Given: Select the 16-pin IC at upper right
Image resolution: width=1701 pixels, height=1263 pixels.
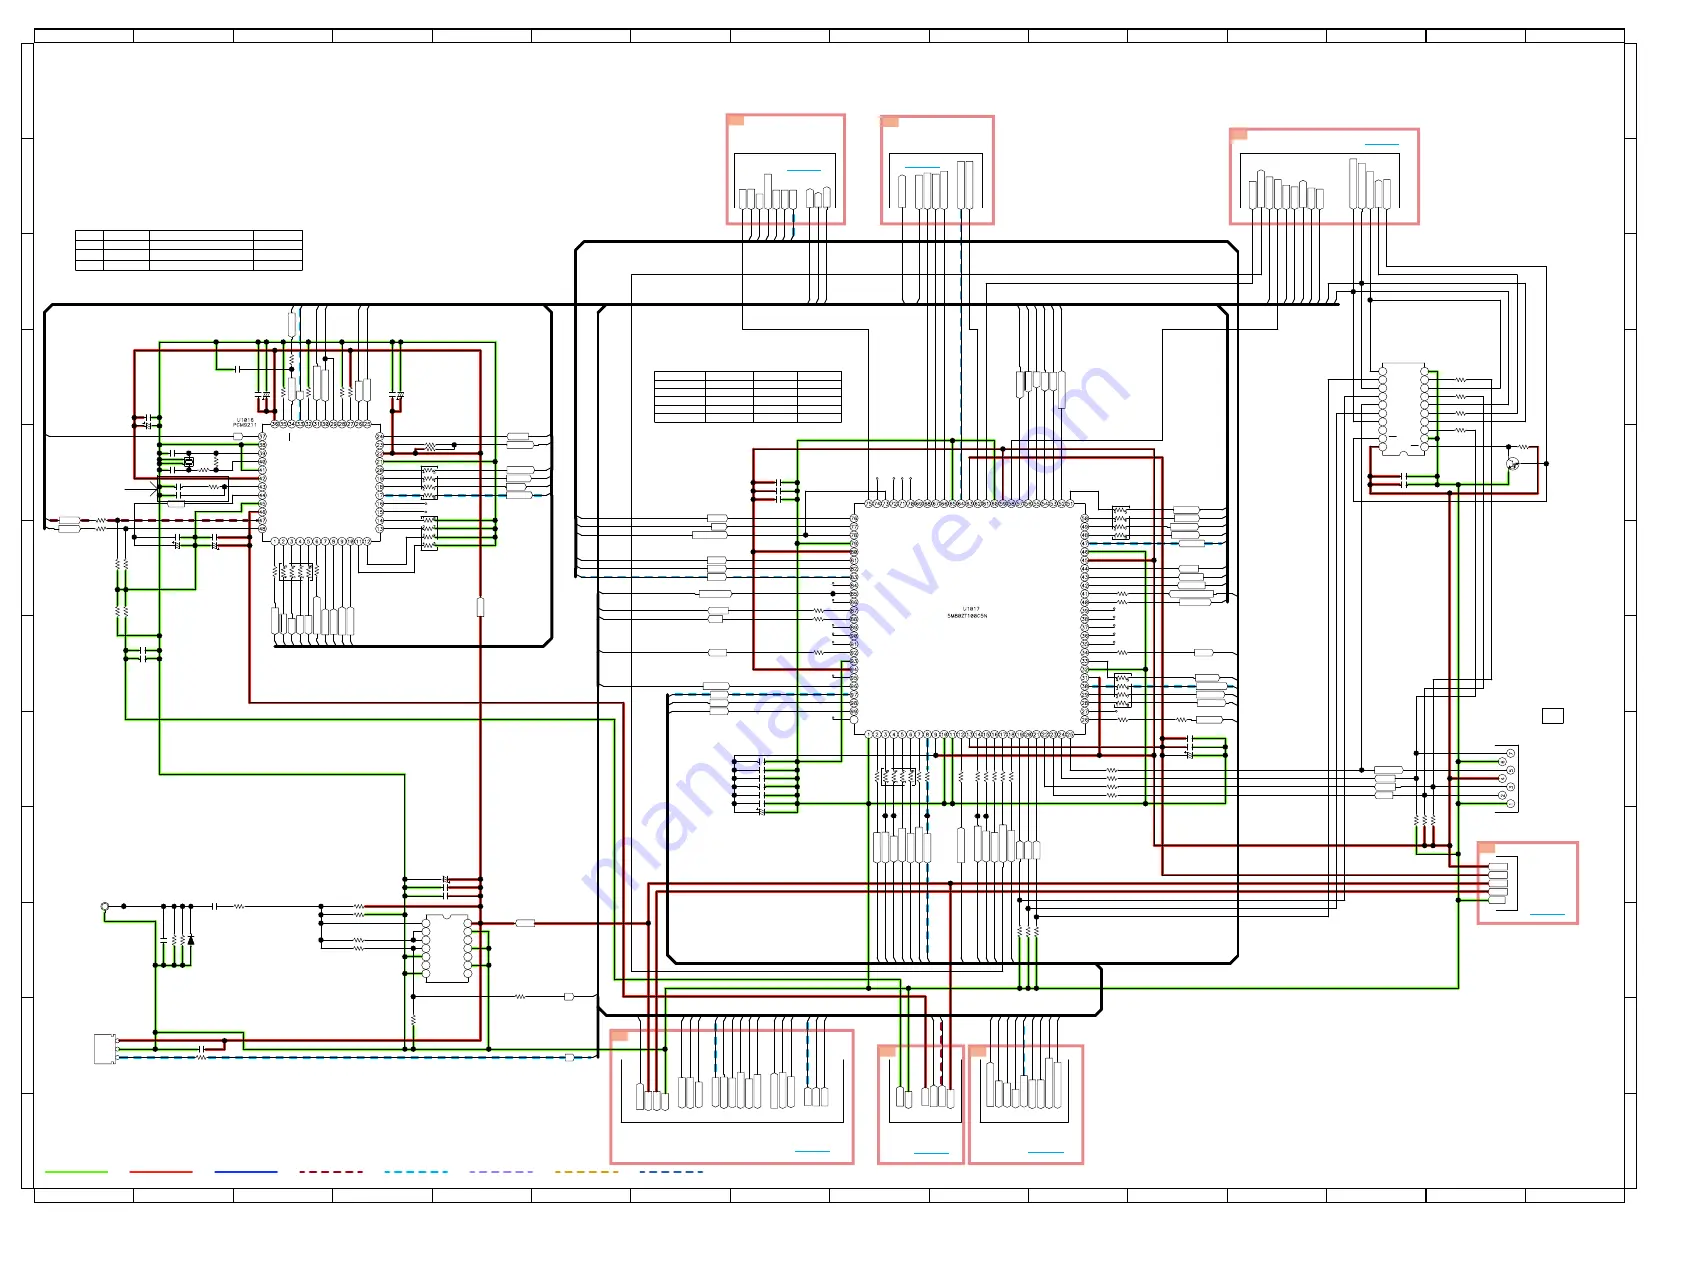Looking at the screenshot, I should tap(1403, 408).
